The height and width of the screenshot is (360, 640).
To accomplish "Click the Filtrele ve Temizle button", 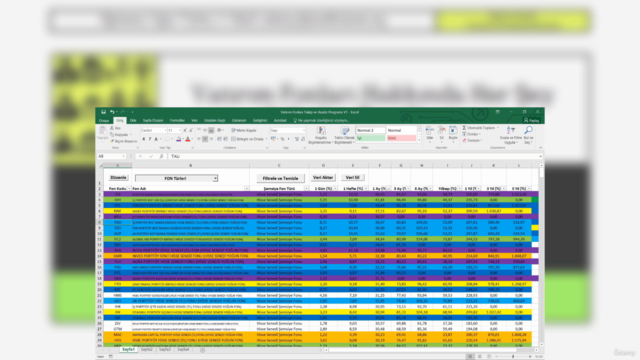I will tap(280, 178).
